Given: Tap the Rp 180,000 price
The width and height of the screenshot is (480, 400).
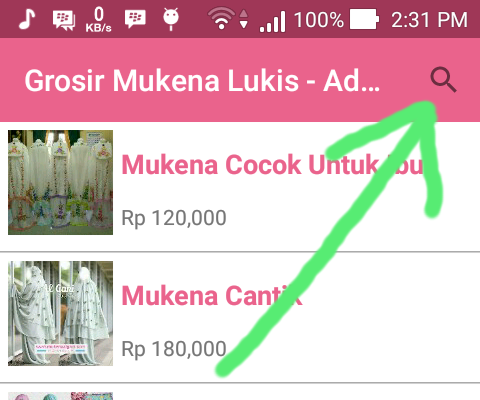Looking at the screenshot, I should click(174, 349).
